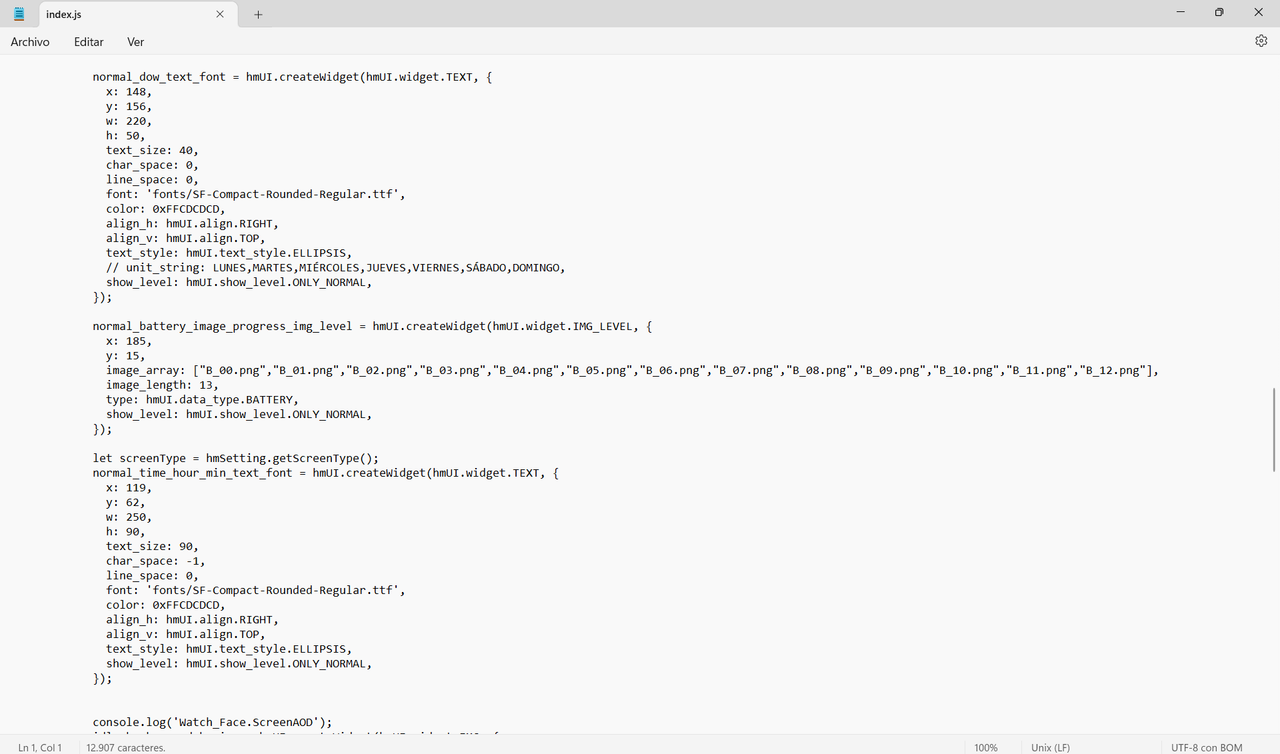Viewport: 1280px width, 754px height.
Task: Click the Unix (LF) line ending indicator
Action: (1051, 747)
